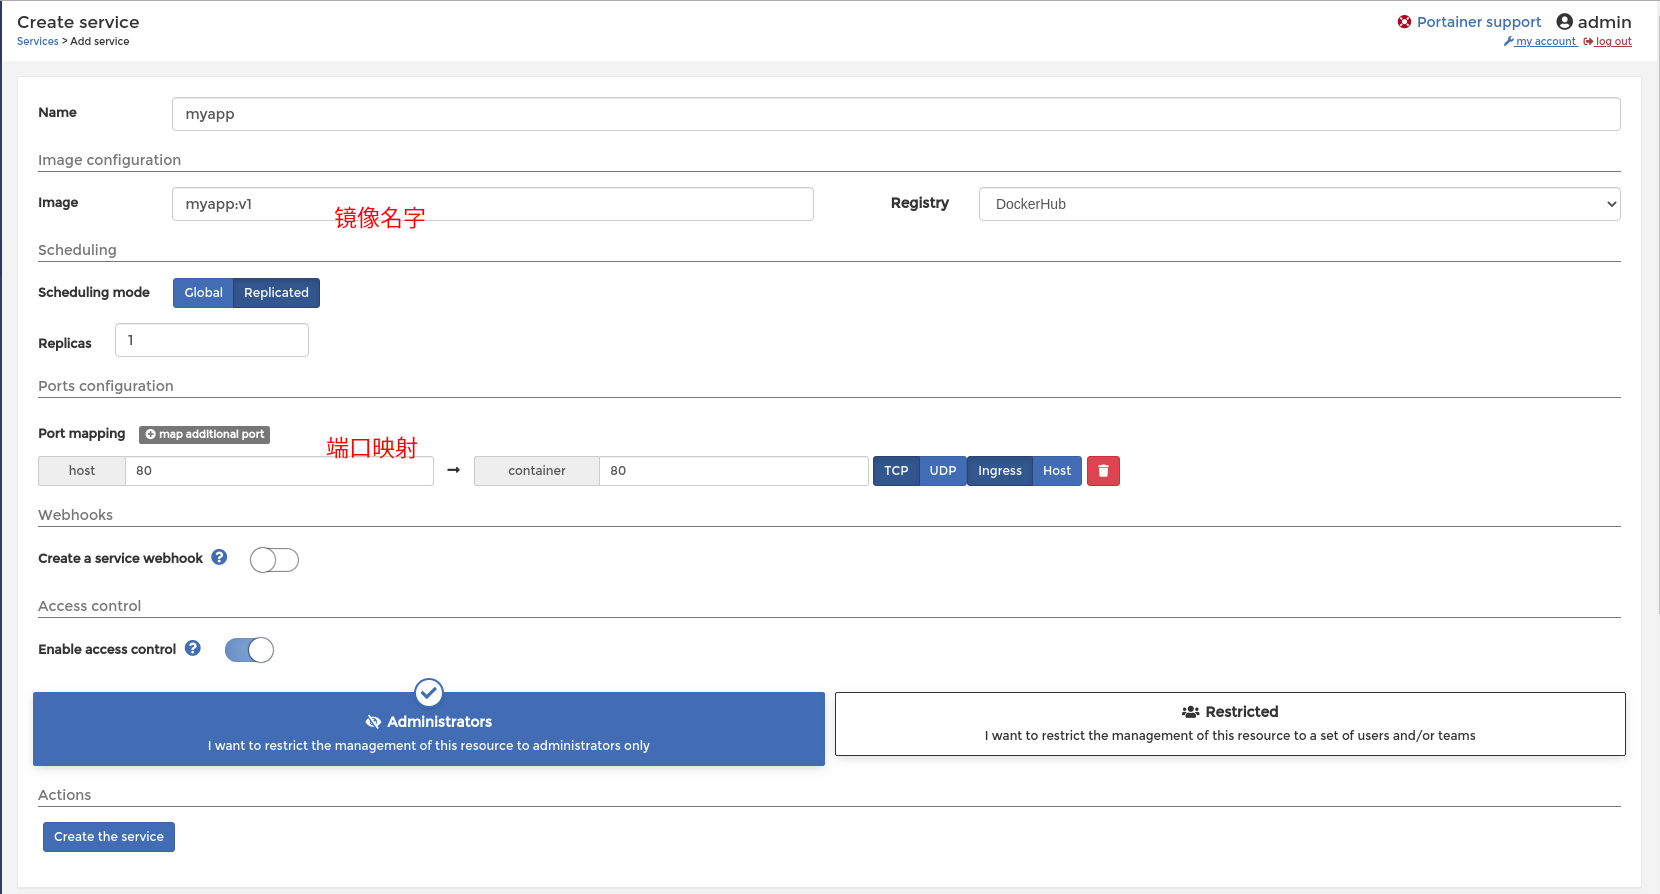Delete the port mapping with trash icon
1660x894 pixels.
1103,471
